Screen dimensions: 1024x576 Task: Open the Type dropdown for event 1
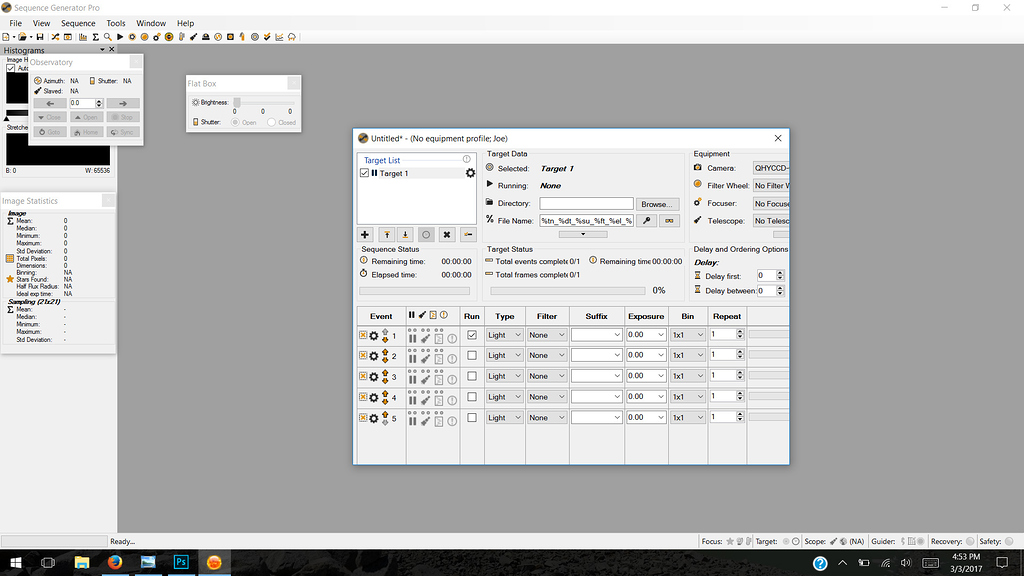point(504,335)
